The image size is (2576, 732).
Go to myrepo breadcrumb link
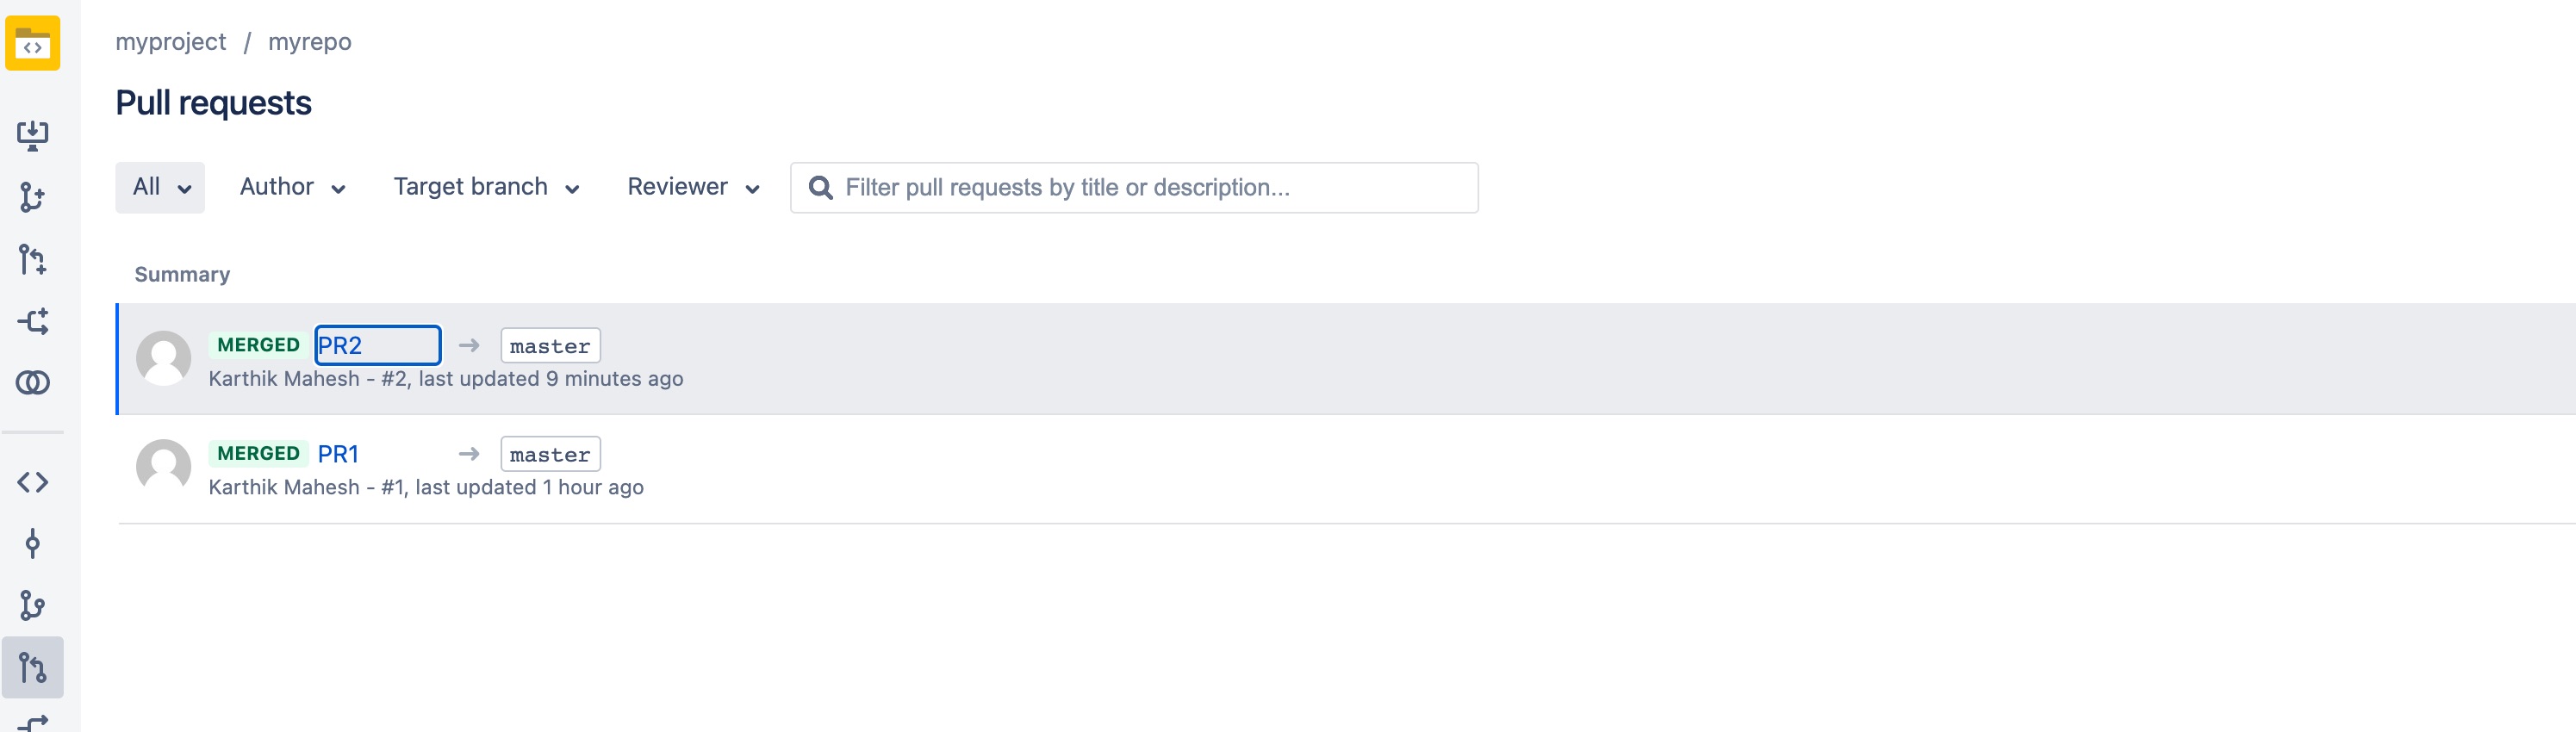[310, 42]
